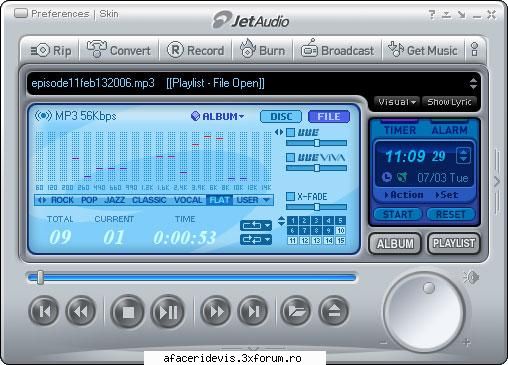Screen dimensions: 508x365
Task: Select track number 12 in grid
Action: point(304,240)
